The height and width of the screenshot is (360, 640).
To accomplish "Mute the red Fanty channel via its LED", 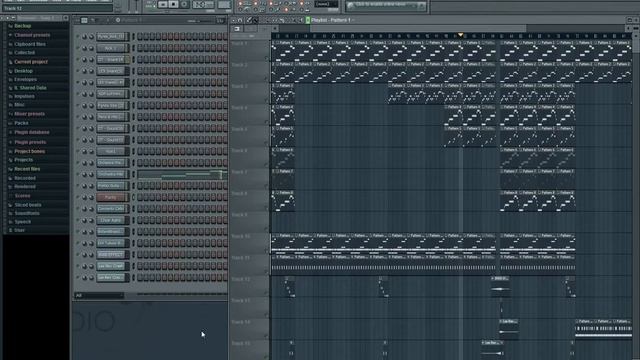I will (78, 197).
